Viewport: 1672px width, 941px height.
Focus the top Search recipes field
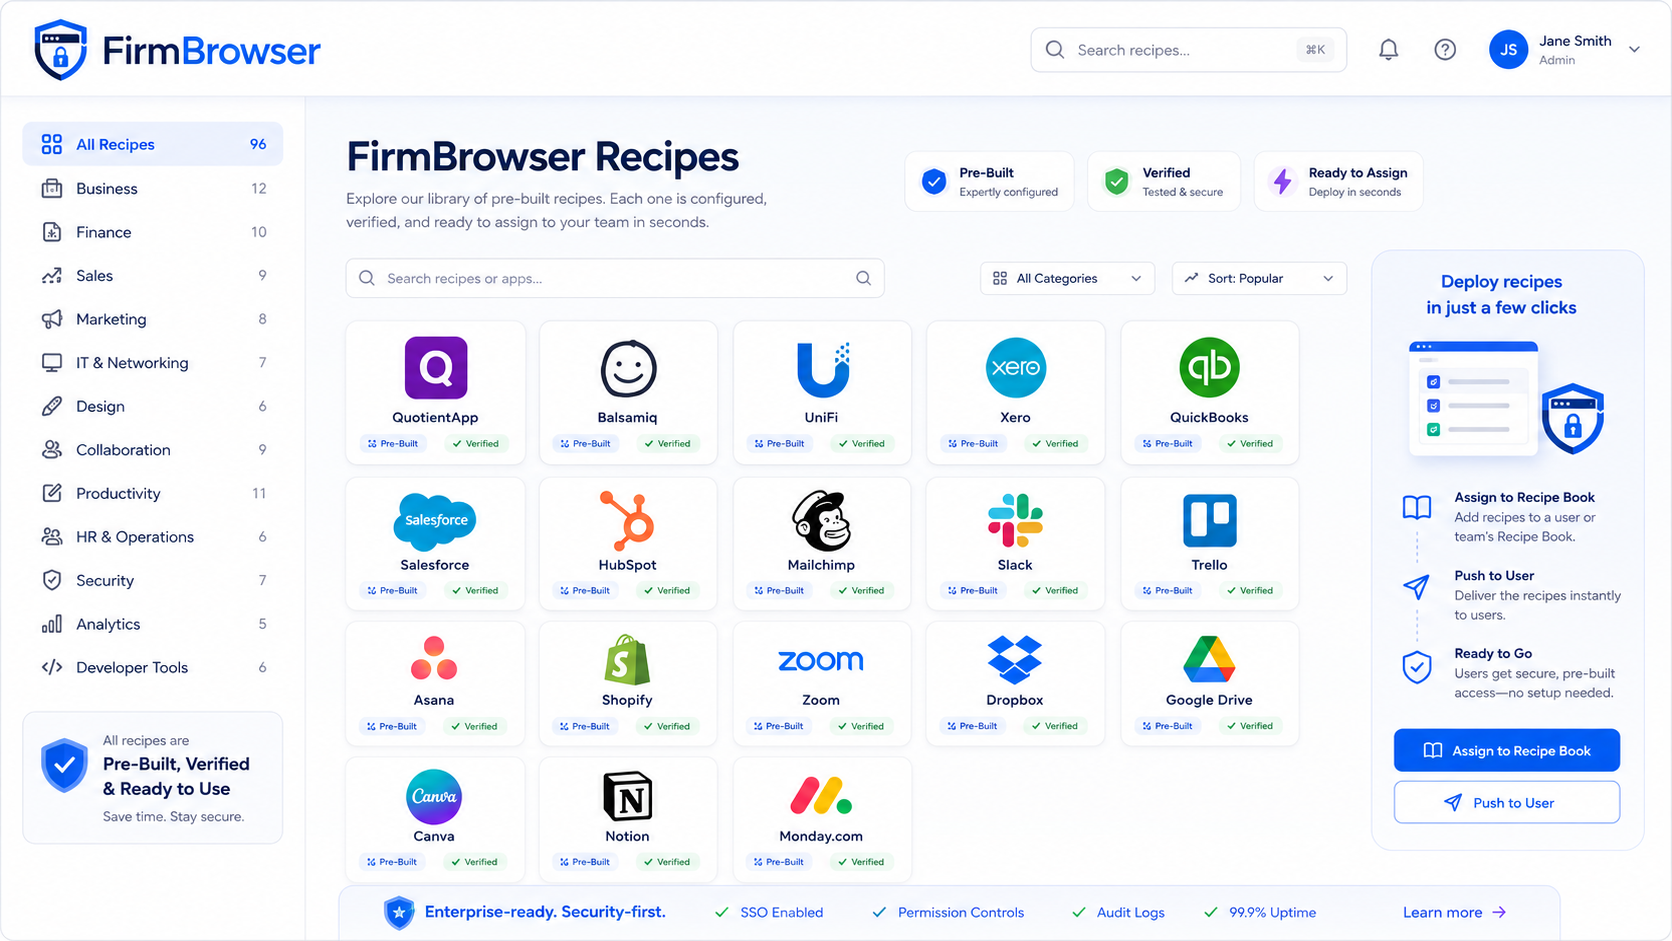pos(1188,49)
